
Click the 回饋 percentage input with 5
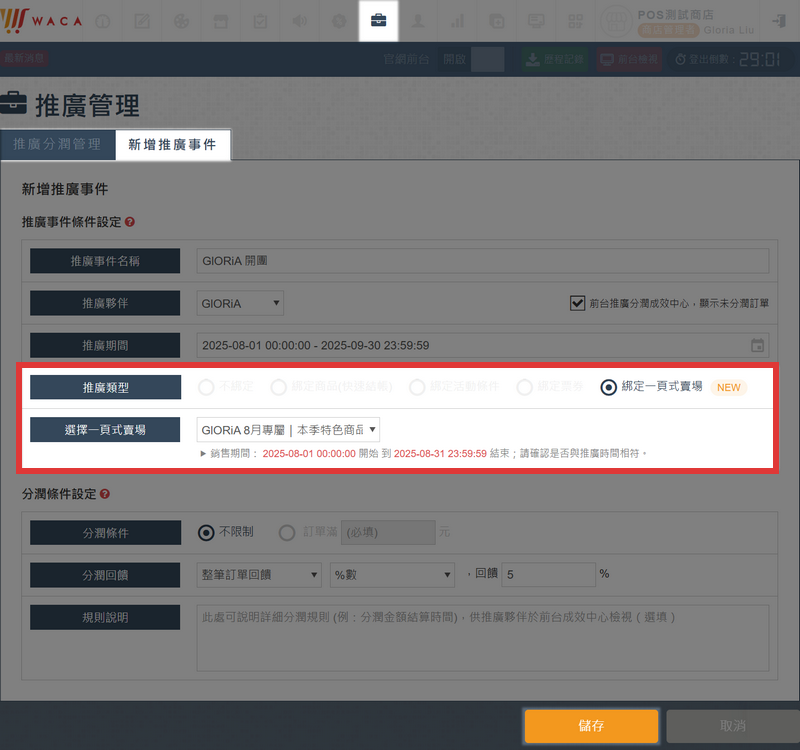point(548,574)
